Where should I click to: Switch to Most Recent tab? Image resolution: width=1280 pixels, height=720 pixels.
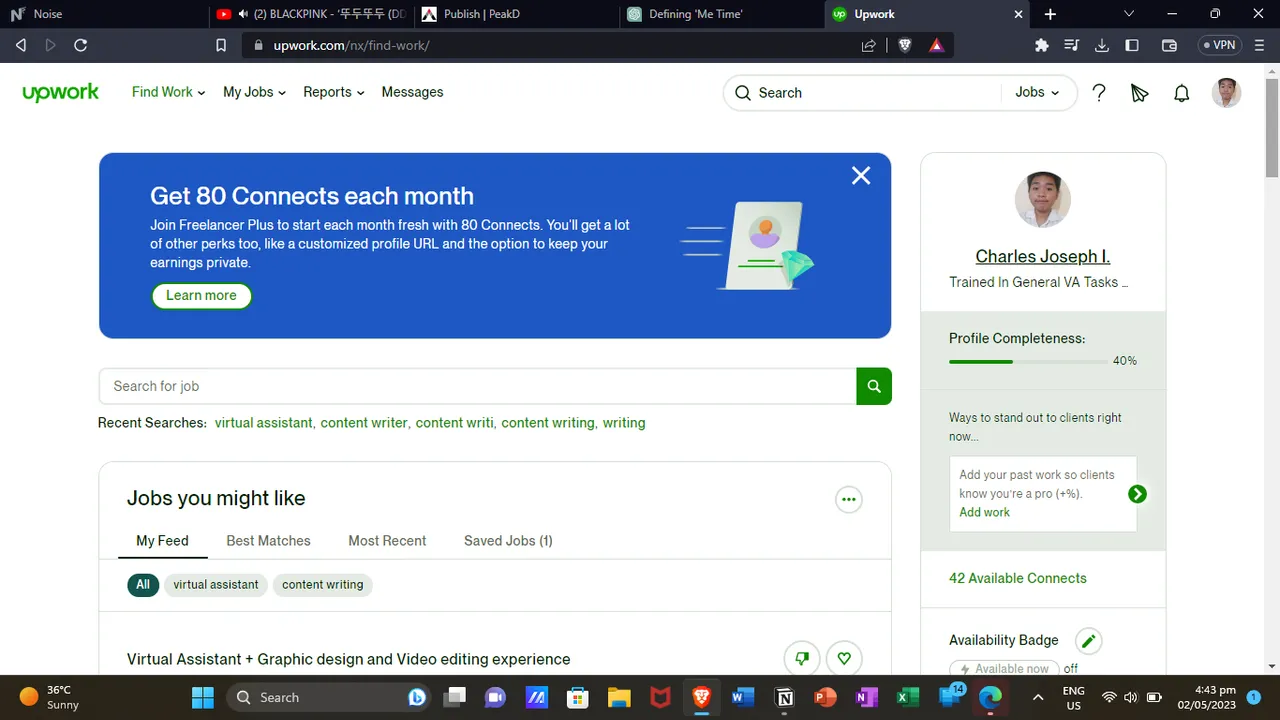pos(387,541)
